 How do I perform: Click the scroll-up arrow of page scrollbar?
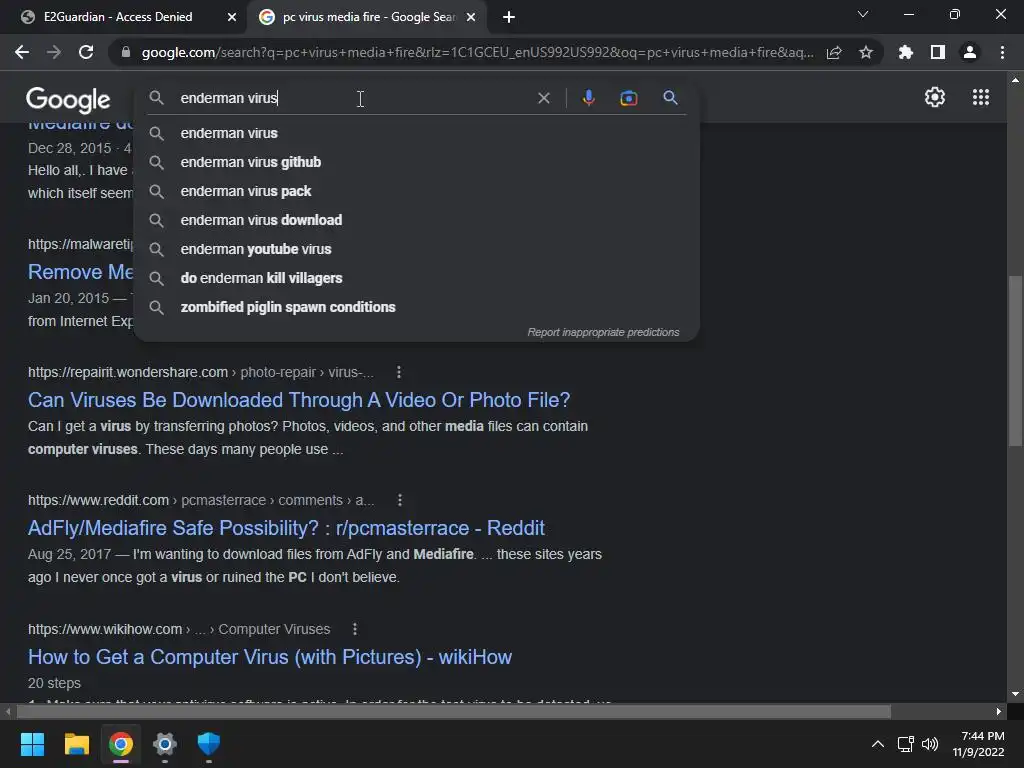[1015, 80]
